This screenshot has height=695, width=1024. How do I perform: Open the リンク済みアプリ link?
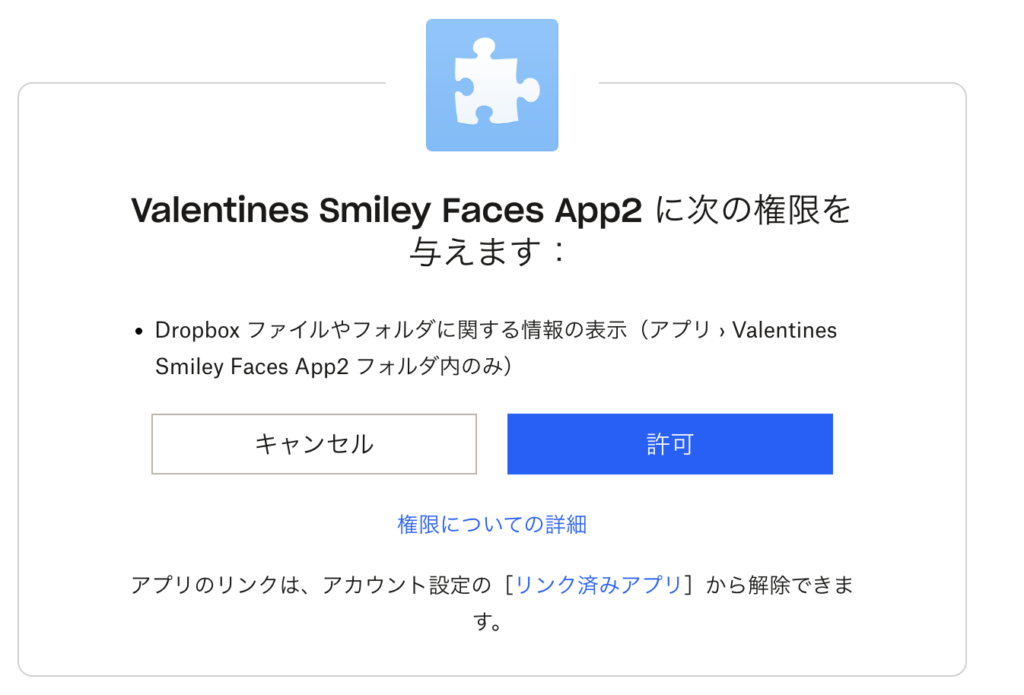point(598,585)
